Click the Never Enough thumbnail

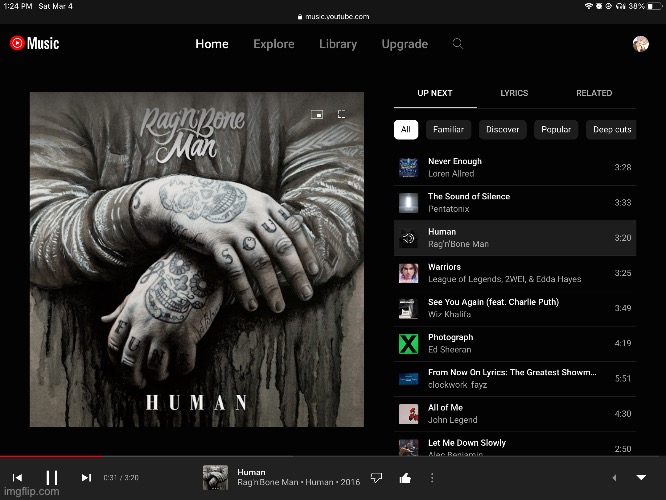pos(409,167)
